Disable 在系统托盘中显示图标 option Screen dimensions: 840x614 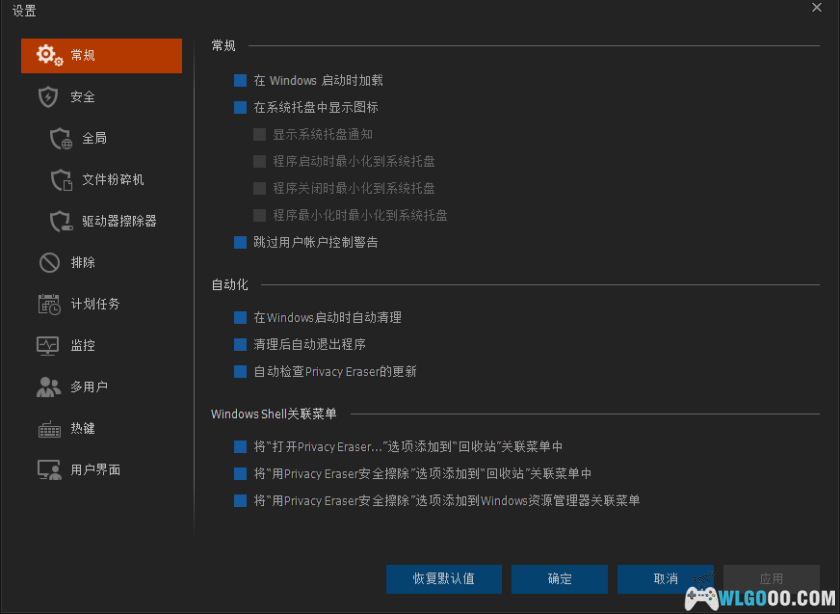pos(239,107)
